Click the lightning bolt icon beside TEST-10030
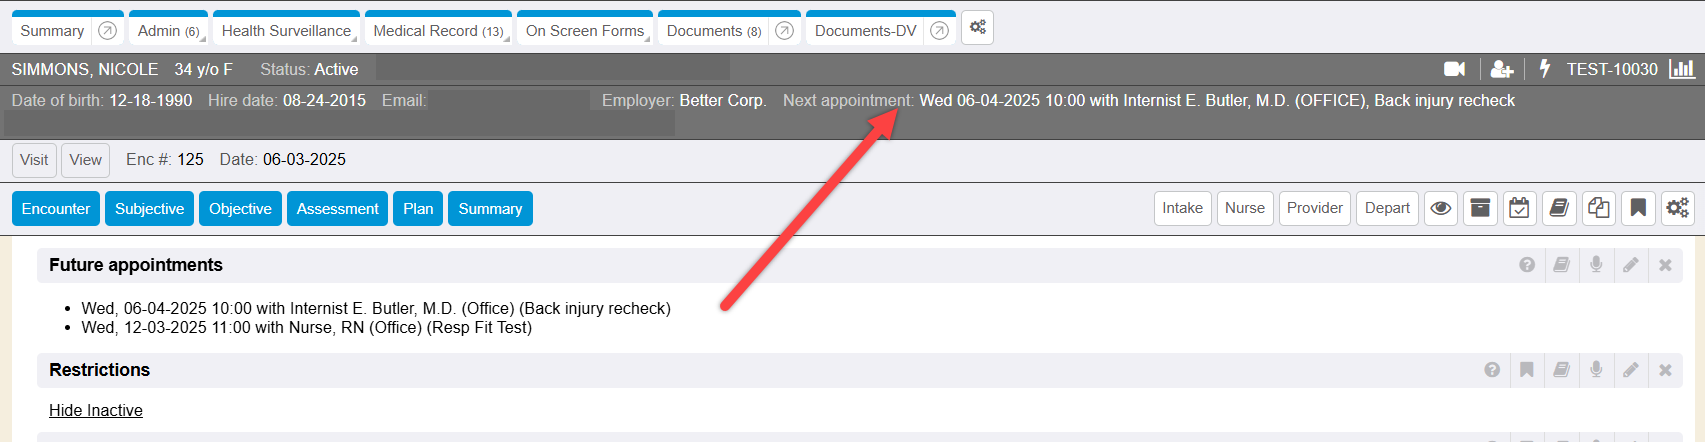This screenshot has height=442, width=1705. 1544,69
